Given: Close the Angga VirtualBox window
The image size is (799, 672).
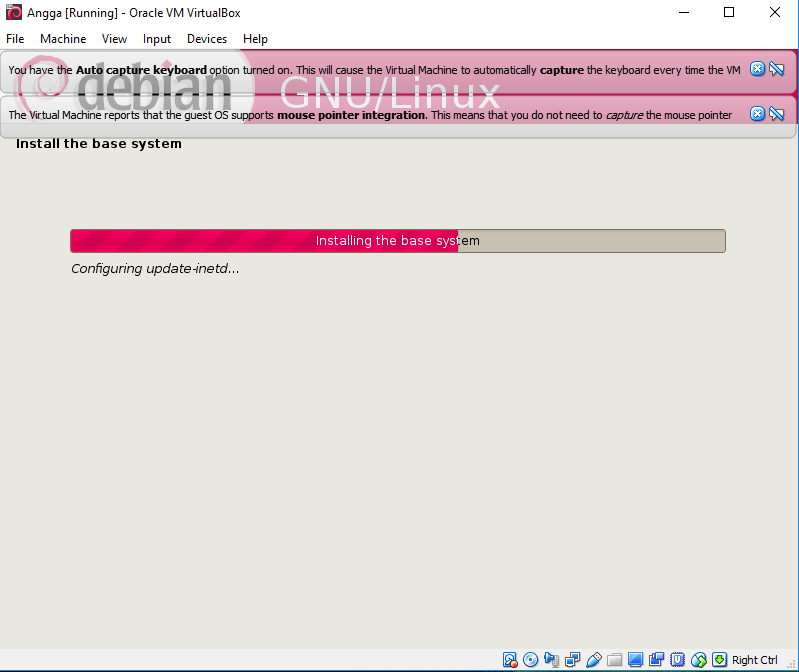Looking at the screenshot, I should [x=775, y=12].
